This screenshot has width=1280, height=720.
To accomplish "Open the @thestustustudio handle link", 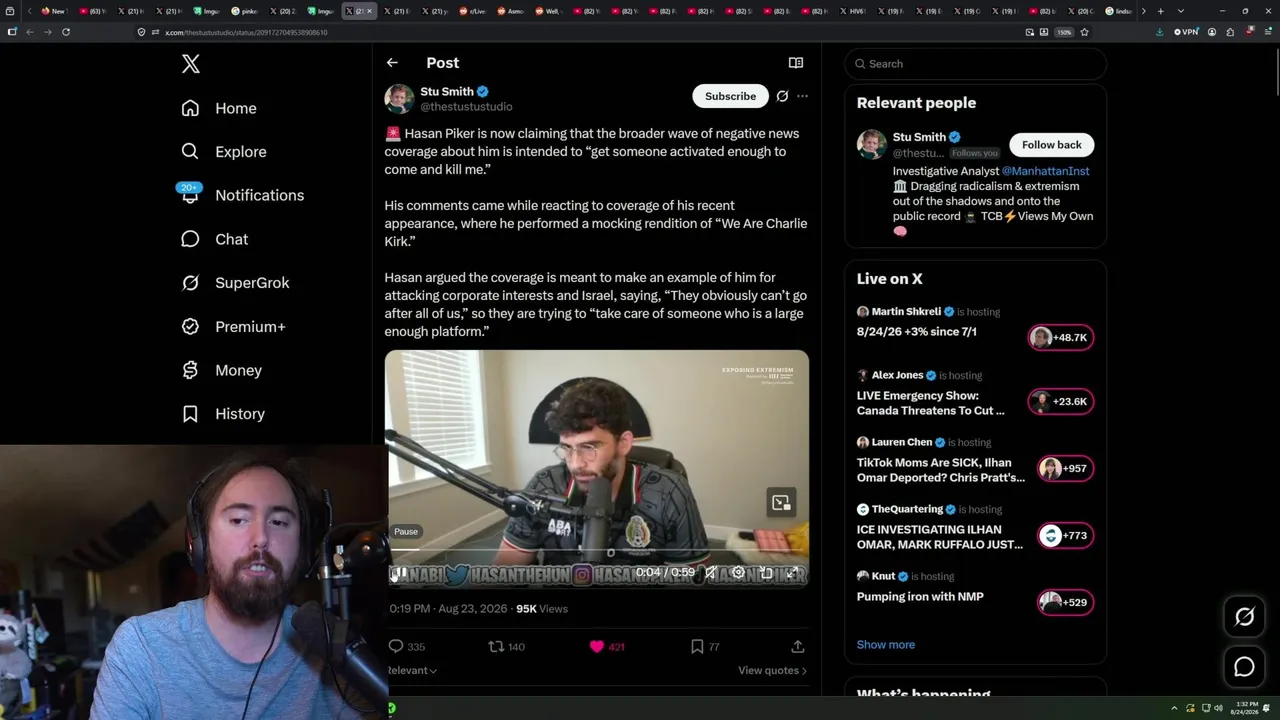I will click(x=466, y=107).
